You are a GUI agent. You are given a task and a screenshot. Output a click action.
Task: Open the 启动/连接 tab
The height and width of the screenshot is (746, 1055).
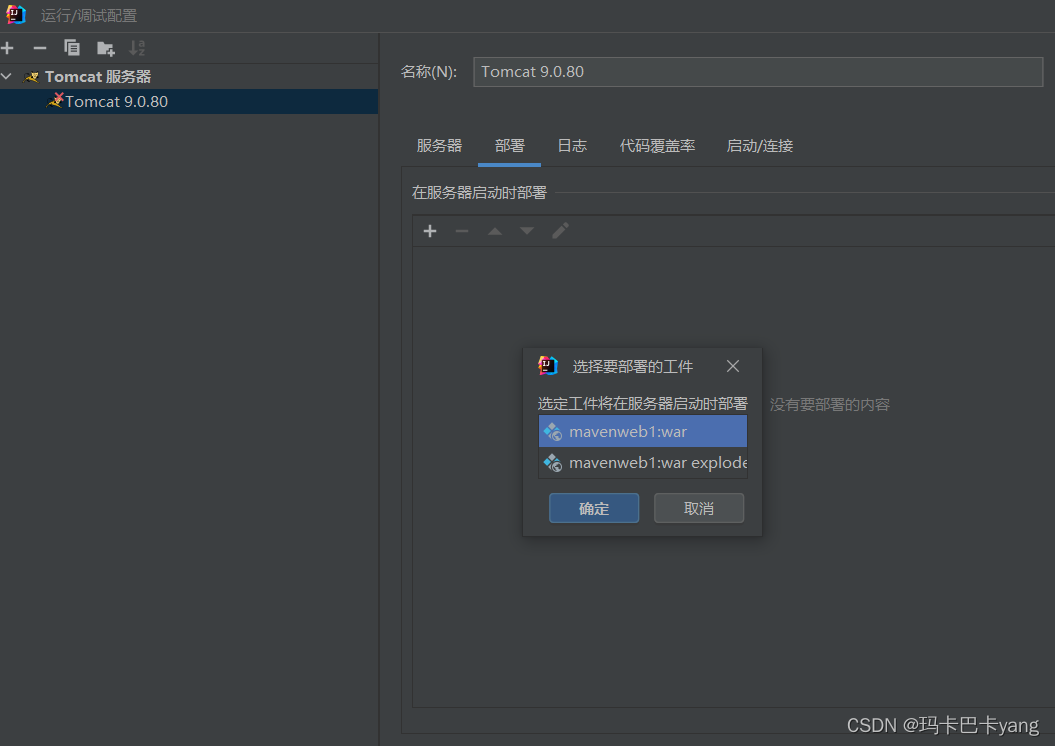pos(760,145)
